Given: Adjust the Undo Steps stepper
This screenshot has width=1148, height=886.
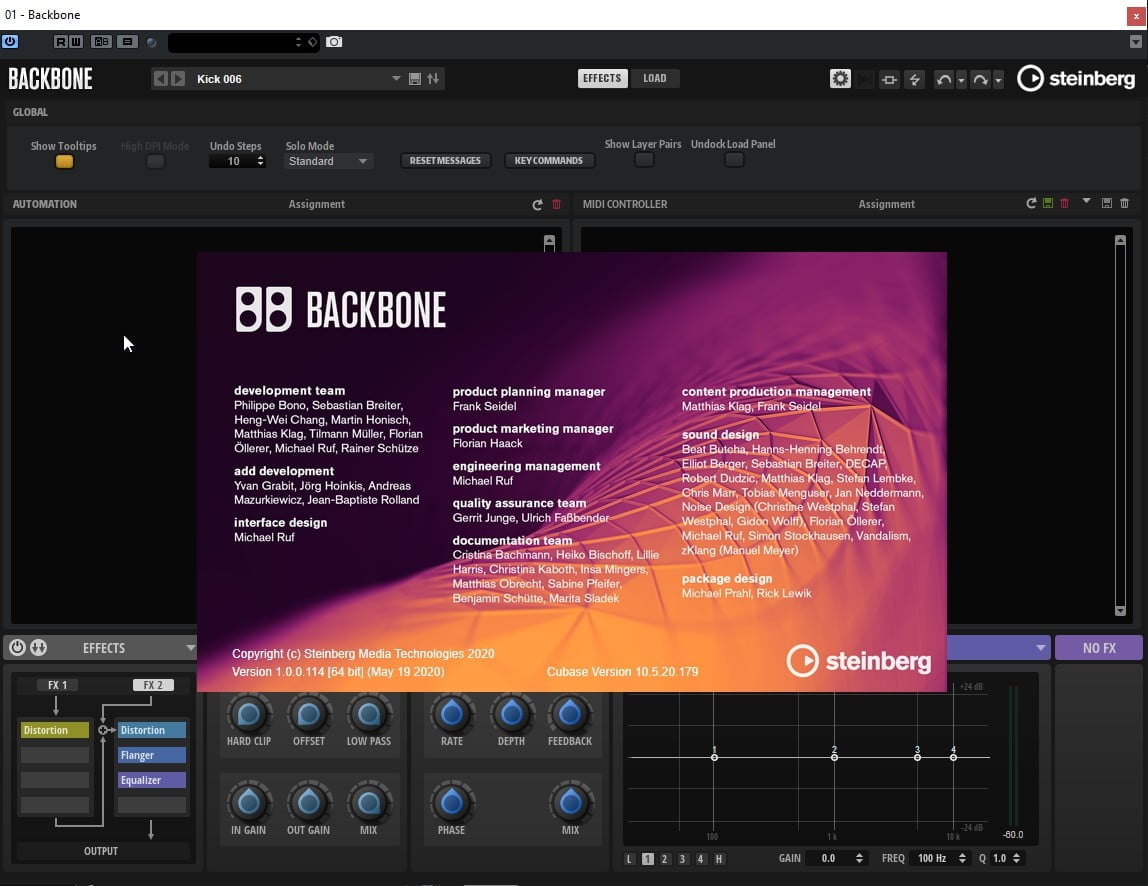Looking at the screenshot, I should click(x=260, y=161).
